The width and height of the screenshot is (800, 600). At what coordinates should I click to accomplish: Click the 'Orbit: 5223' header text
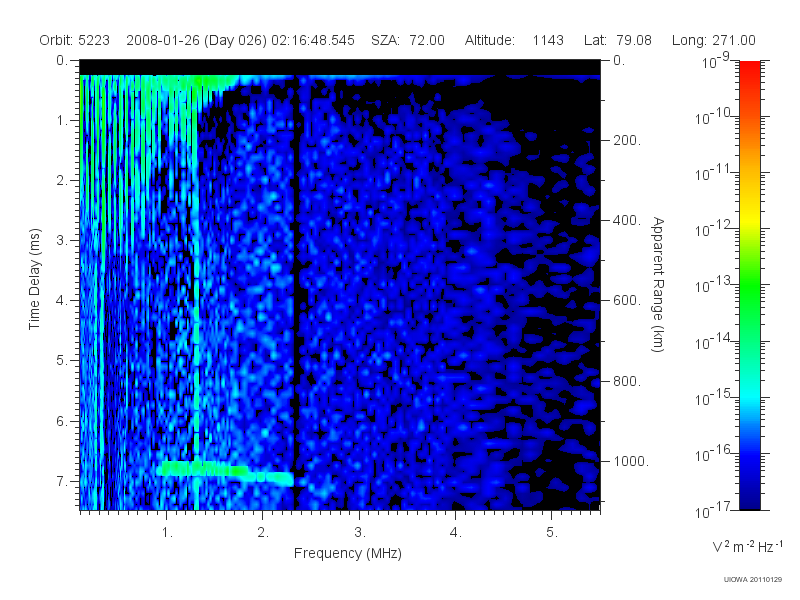(x=74, y=40)
